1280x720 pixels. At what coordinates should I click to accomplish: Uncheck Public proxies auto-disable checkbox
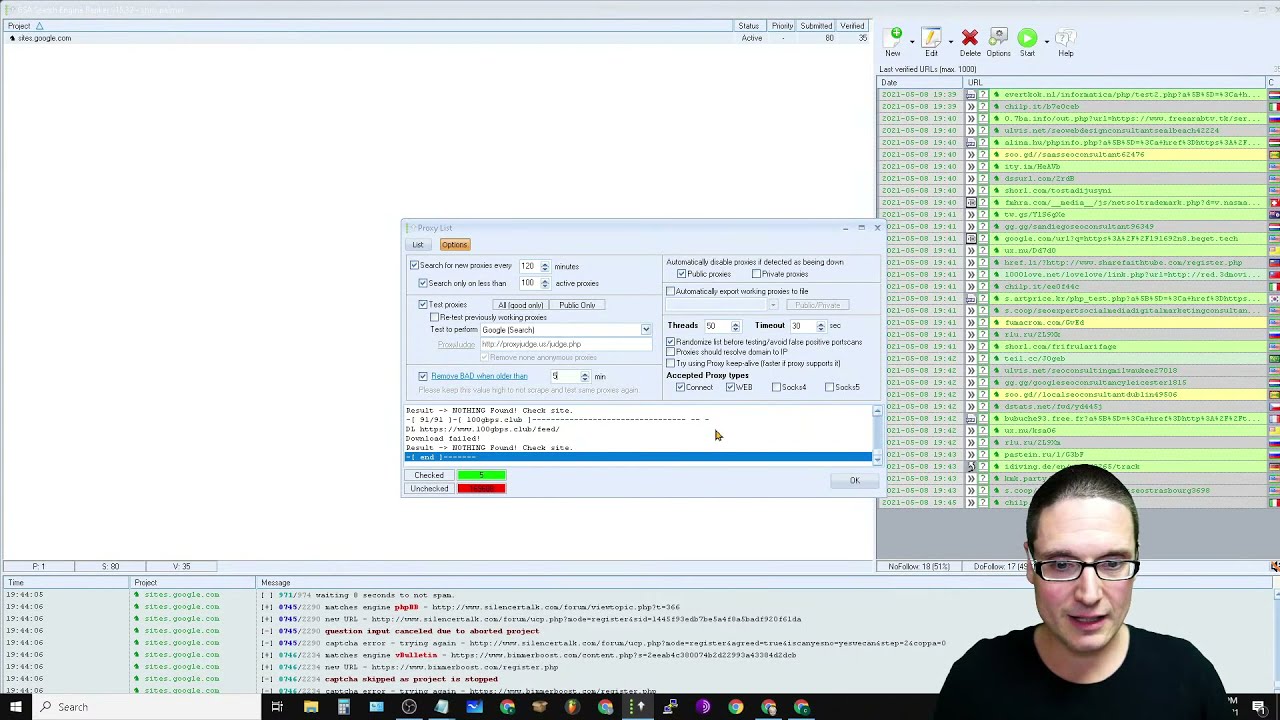[681, 274]
